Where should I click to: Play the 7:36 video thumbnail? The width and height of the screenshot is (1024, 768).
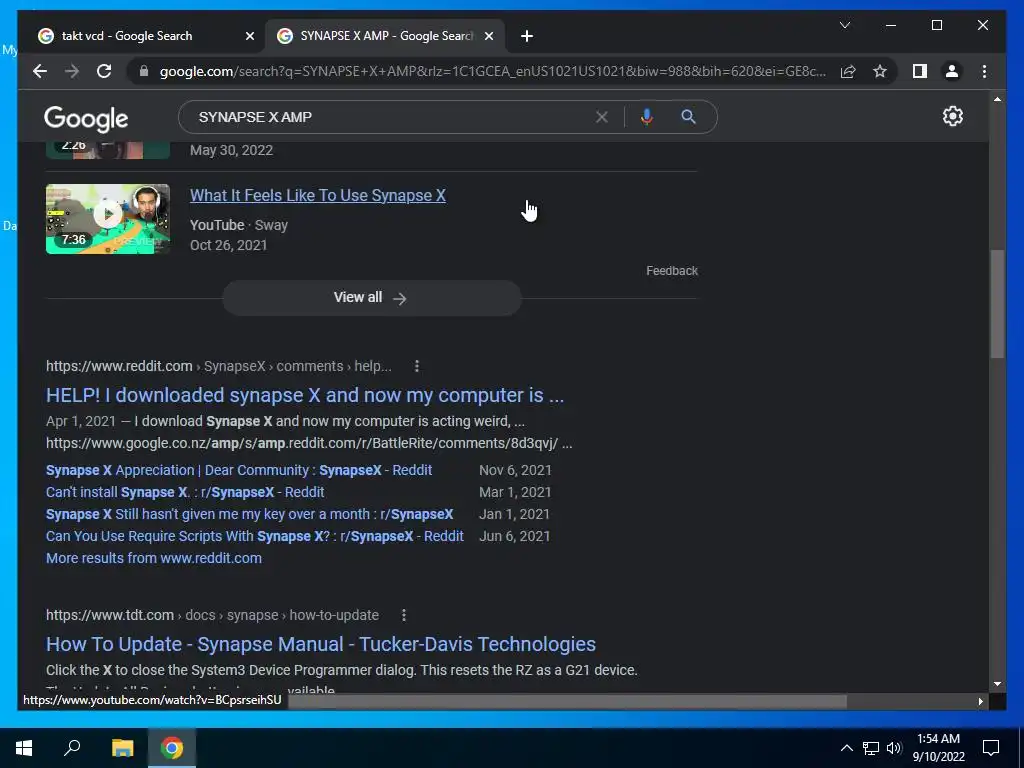[108, 219]
